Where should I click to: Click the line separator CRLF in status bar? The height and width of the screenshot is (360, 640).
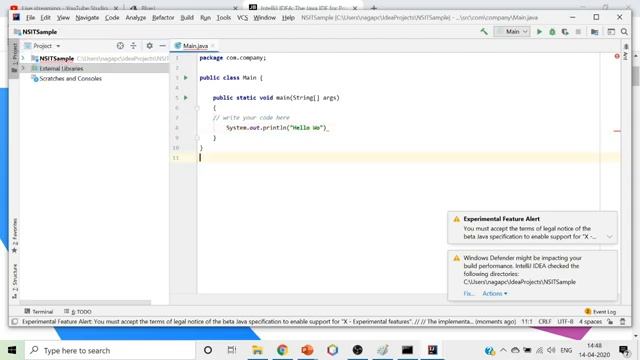click(x=544, y=322)
